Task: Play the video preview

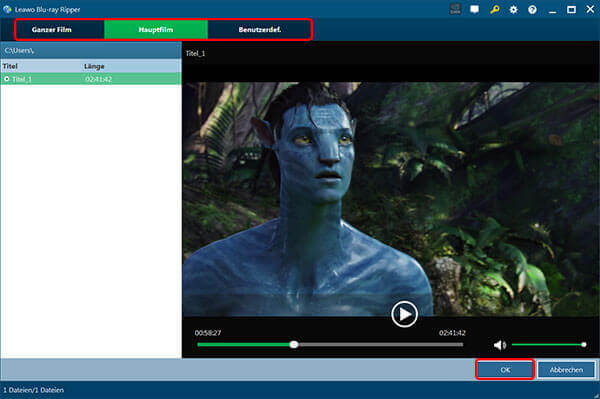Action: tap(404, 314)
